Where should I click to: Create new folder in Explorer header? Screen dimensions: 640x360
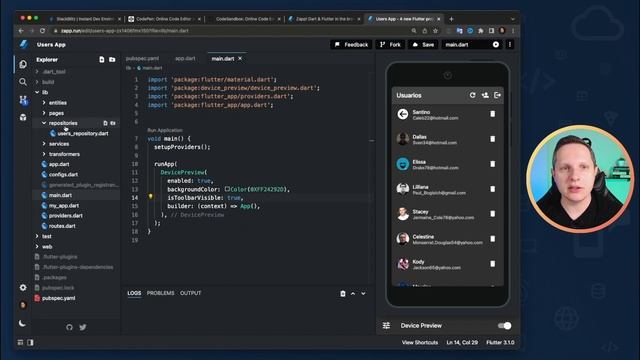(x=112, y=60)
